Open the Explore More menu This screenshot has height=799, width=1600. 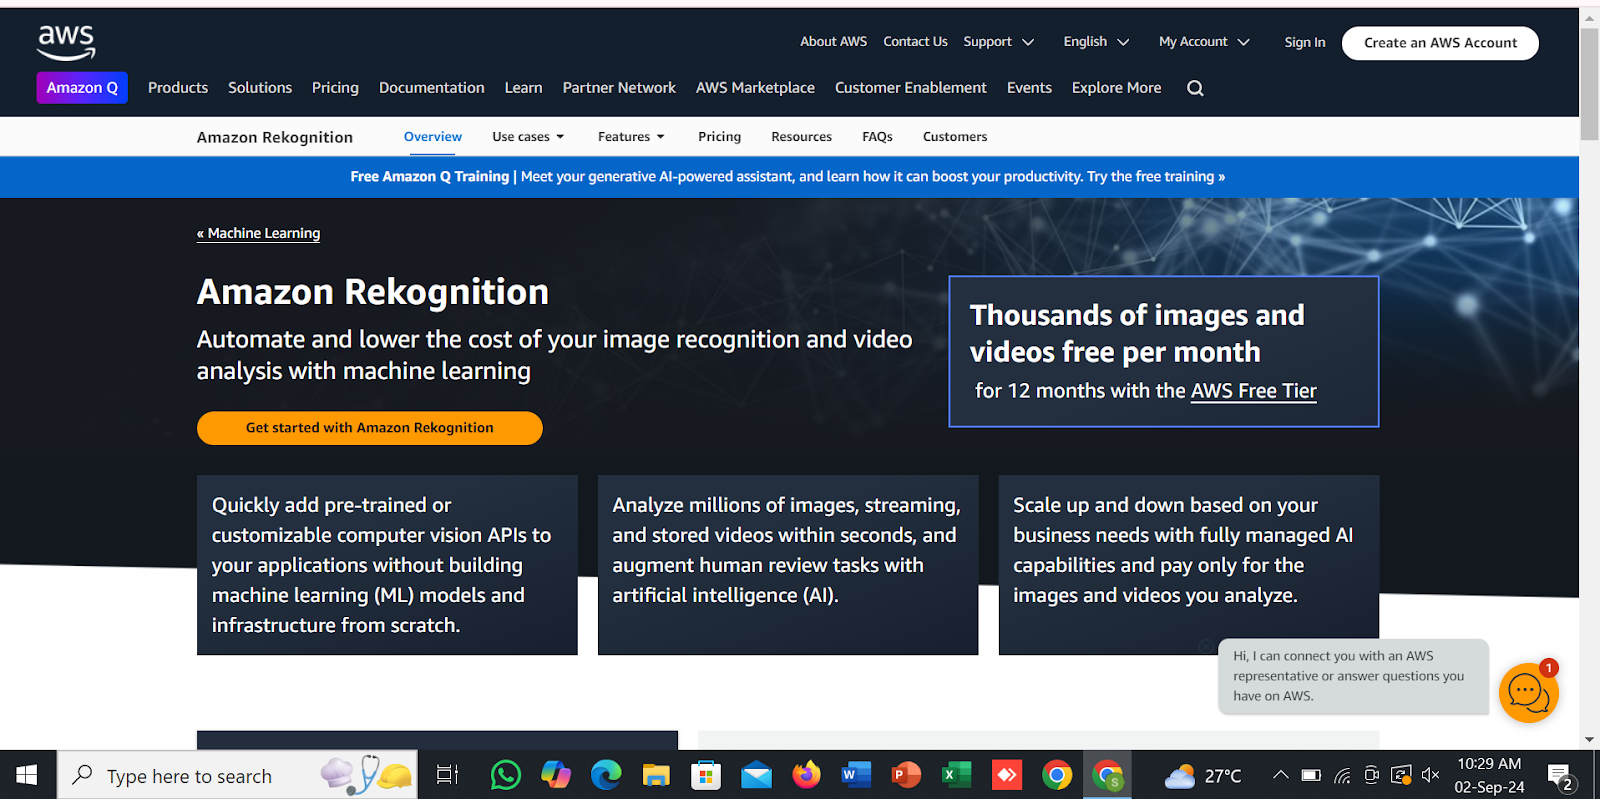1116,88
